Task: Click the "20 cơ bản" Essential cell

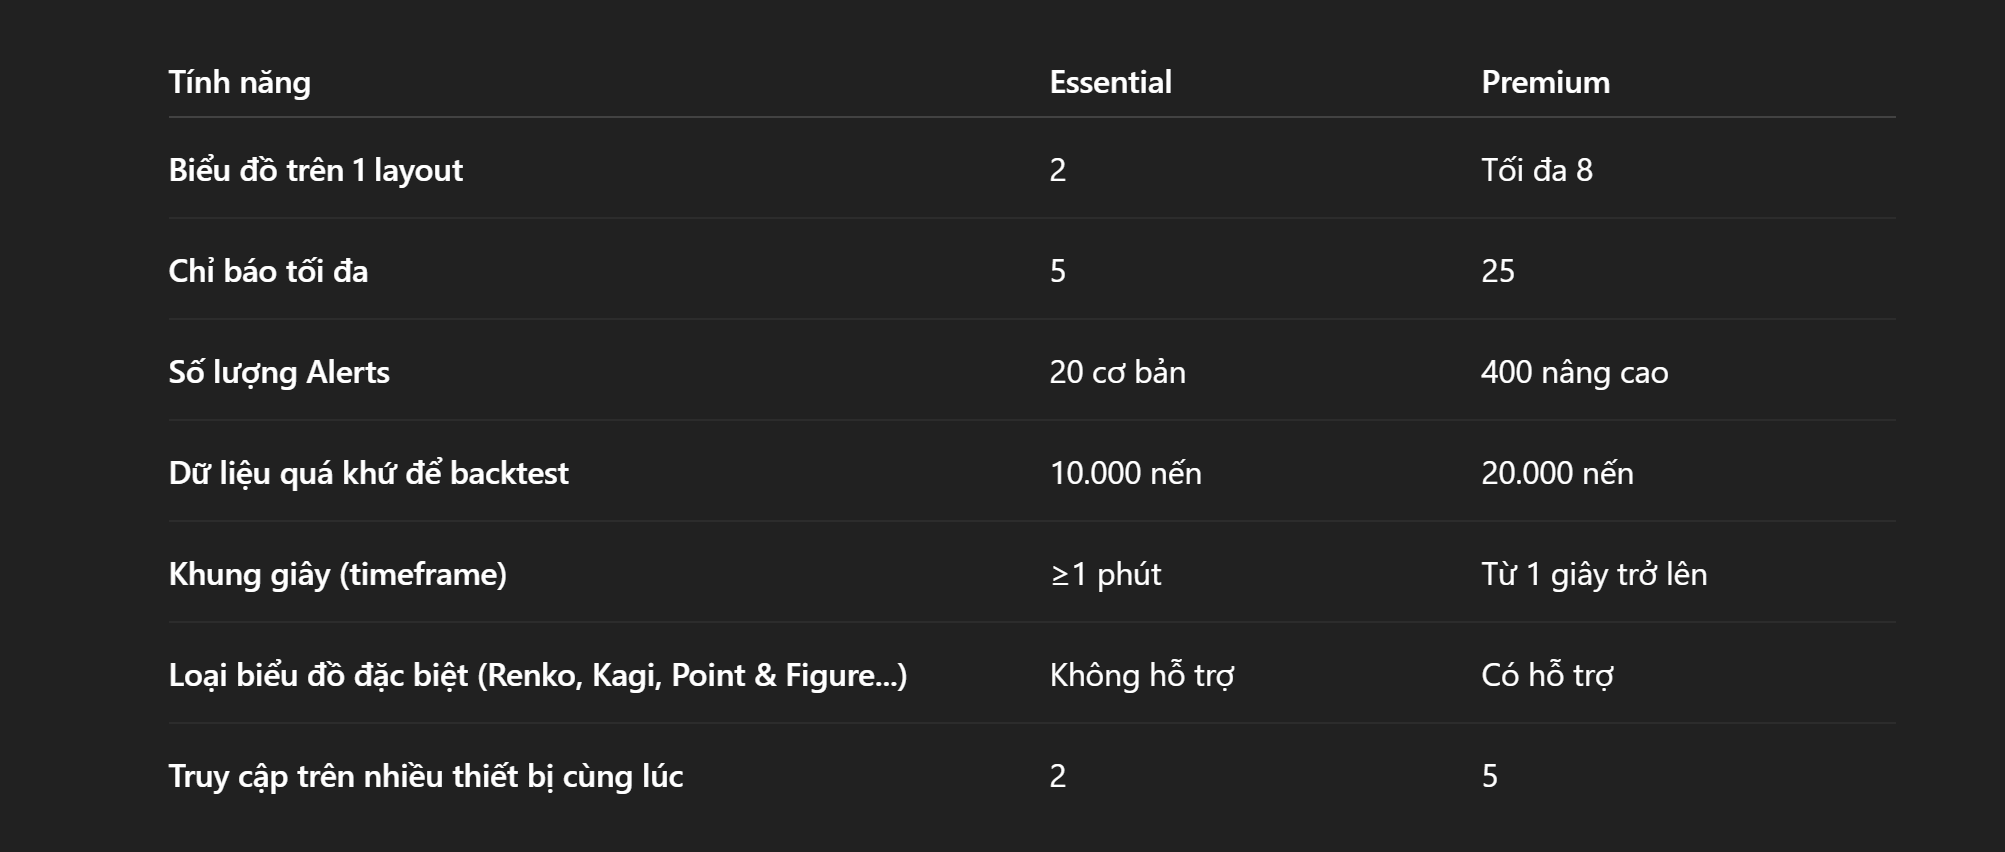Action: (1117, 372)
